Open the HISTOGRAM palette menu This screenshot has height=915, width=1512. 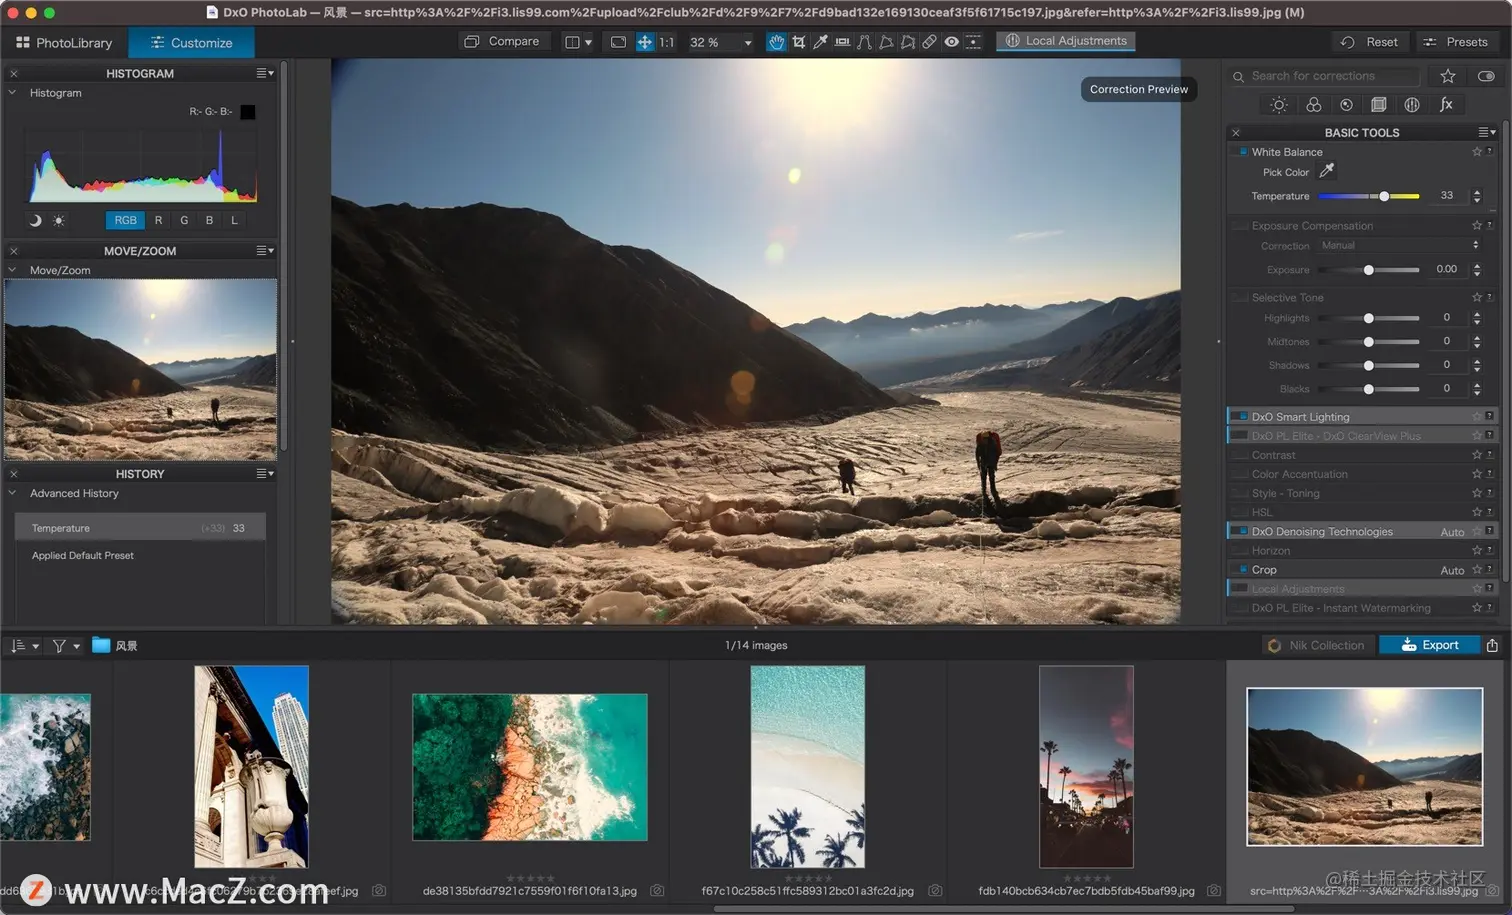[x=265, y=73]
